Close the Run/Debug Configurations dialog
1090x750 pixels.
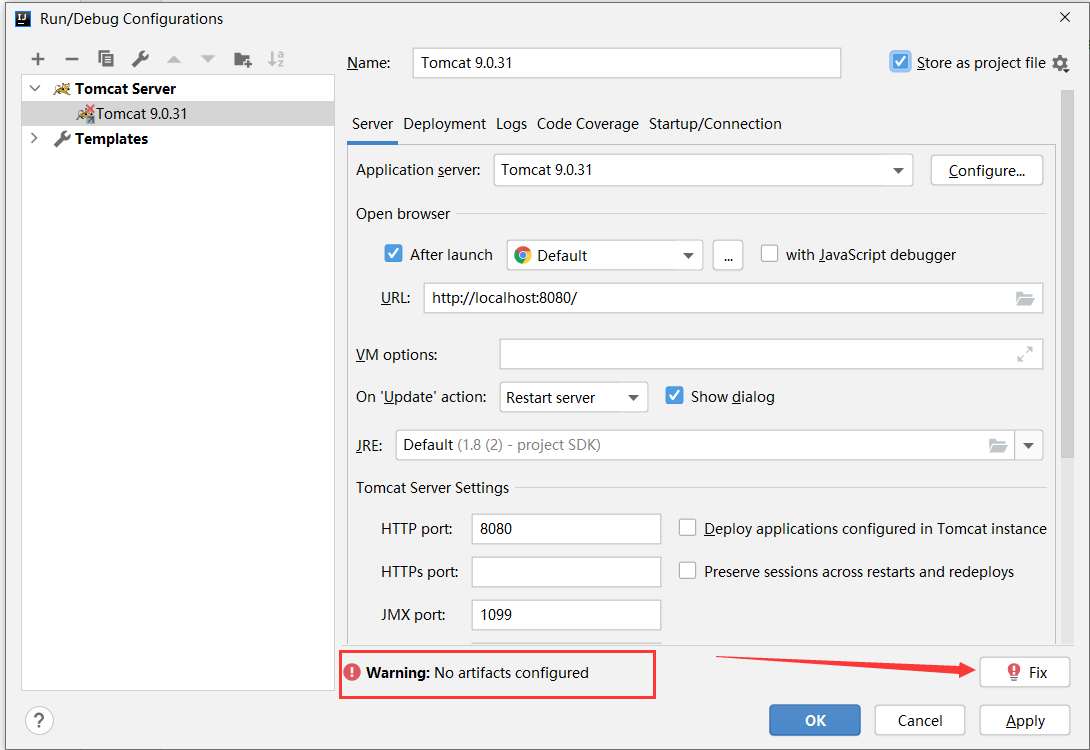1064,17
